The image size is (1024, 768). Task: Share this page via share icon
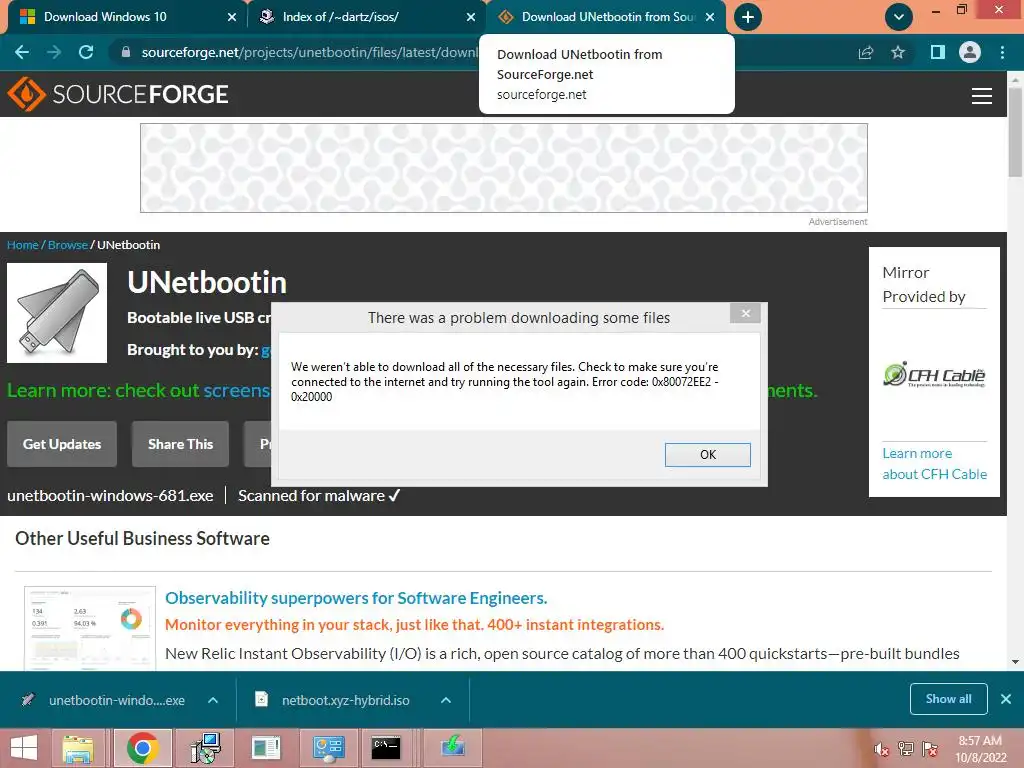coord(866,52)
